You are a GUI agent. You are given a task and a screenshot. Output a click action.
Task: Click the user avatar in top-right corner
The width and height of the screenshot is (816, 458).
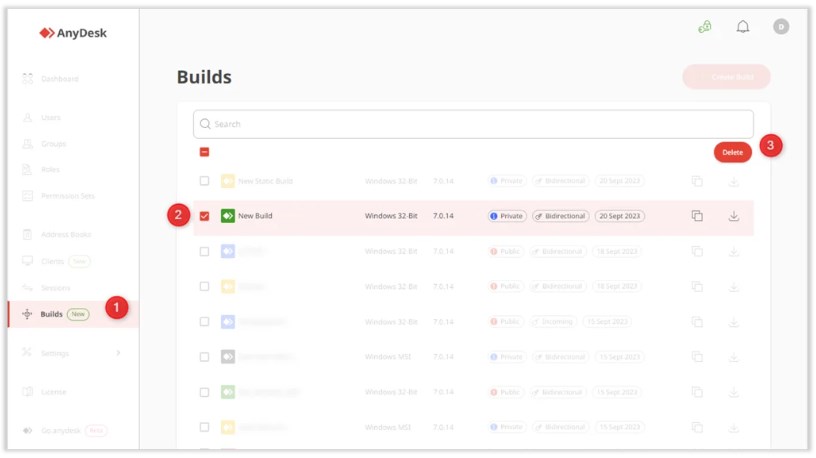781,27
